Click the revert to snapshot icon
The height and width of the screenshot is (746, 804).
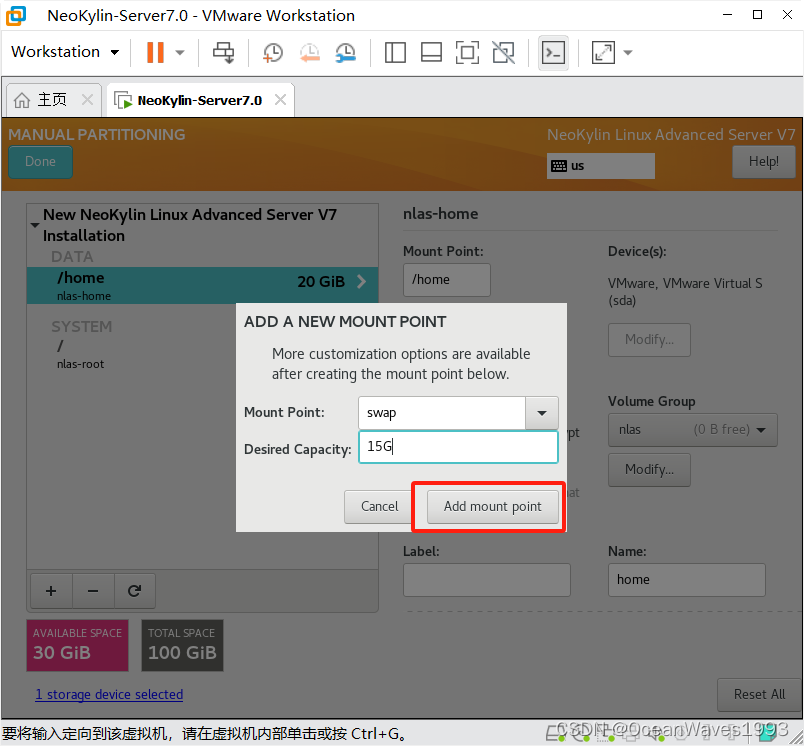[x=310, y=52]
